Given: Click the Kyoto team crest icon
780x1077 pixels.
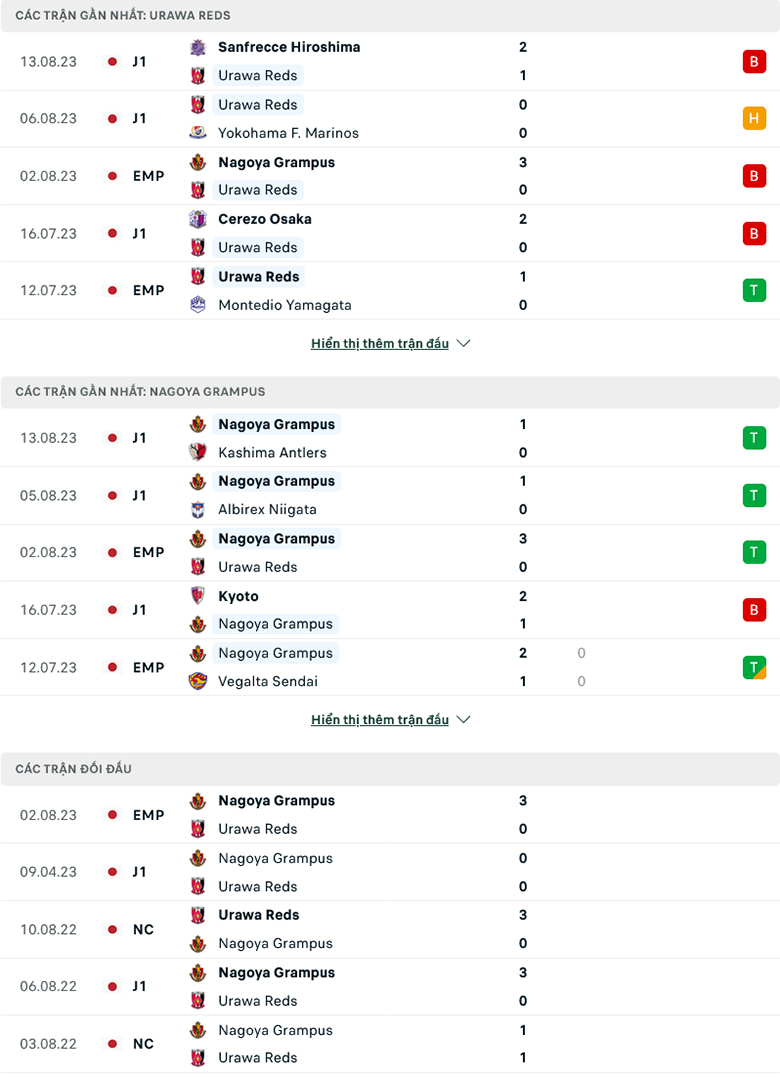Looking at the screenshot, I should 198,596.
